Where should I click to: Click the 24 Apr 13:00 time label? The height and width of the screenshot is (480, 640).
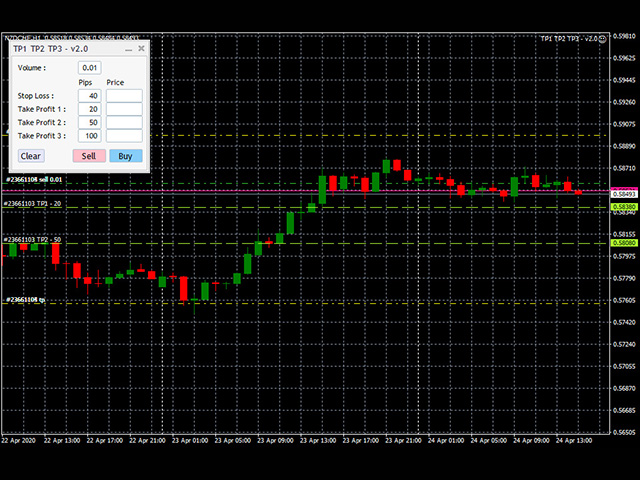click(574, 441)
